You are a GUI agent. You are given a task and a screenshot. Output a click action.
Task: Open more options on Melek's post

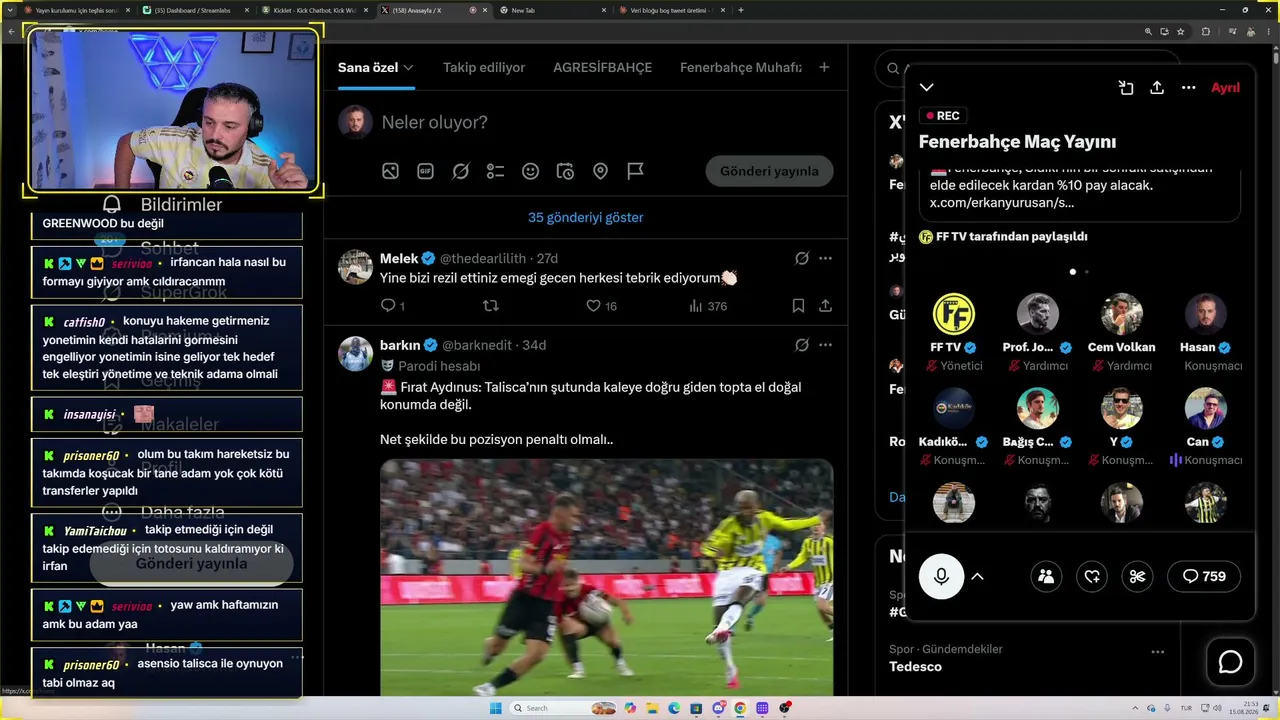[825, 259]
